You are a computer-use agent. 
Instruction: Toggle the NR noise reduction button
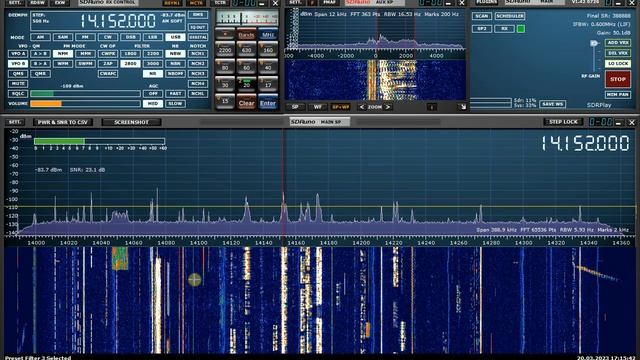point(153,74)
